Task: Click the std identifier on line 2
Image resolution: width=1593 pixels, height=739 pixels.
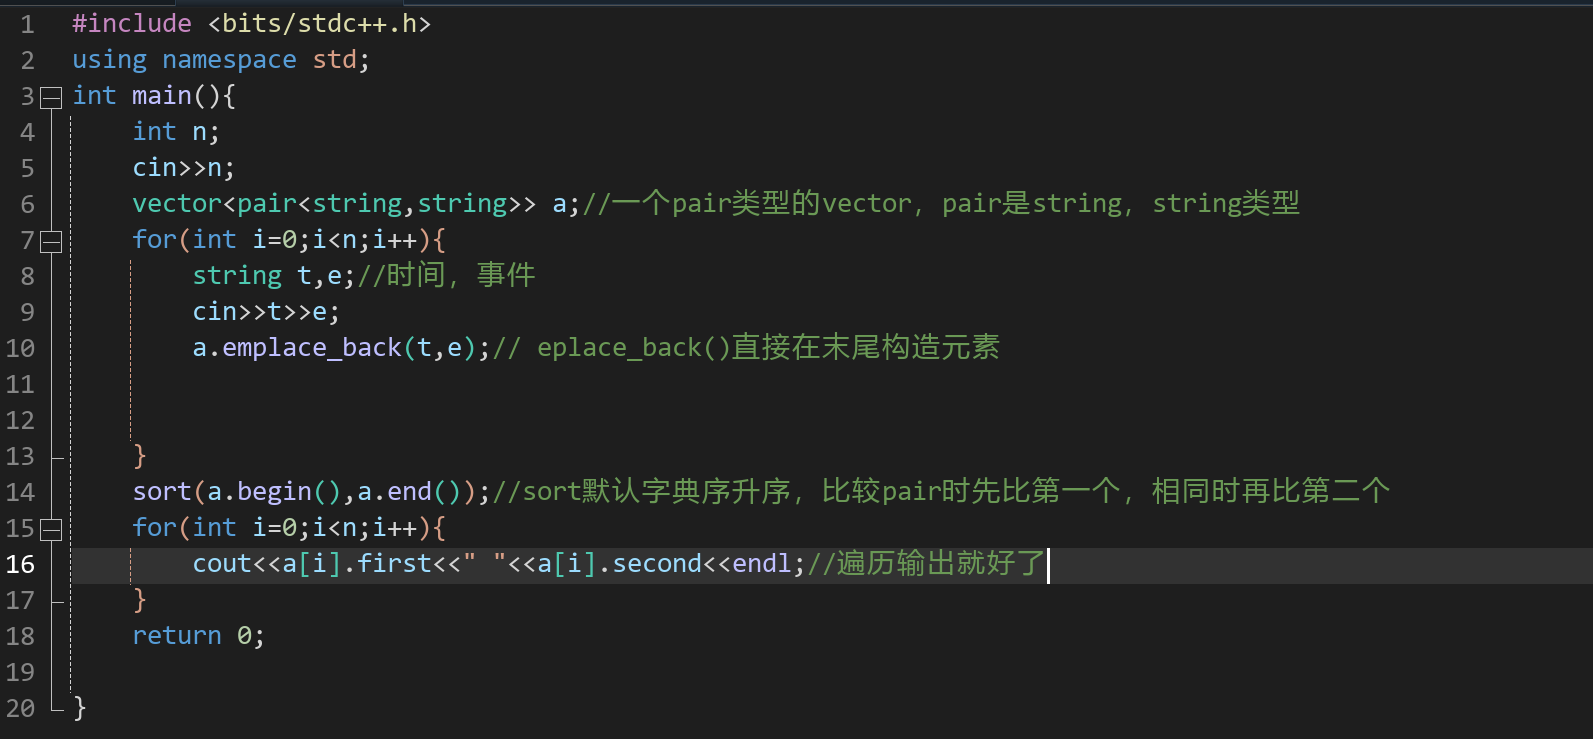Action: 334,60
